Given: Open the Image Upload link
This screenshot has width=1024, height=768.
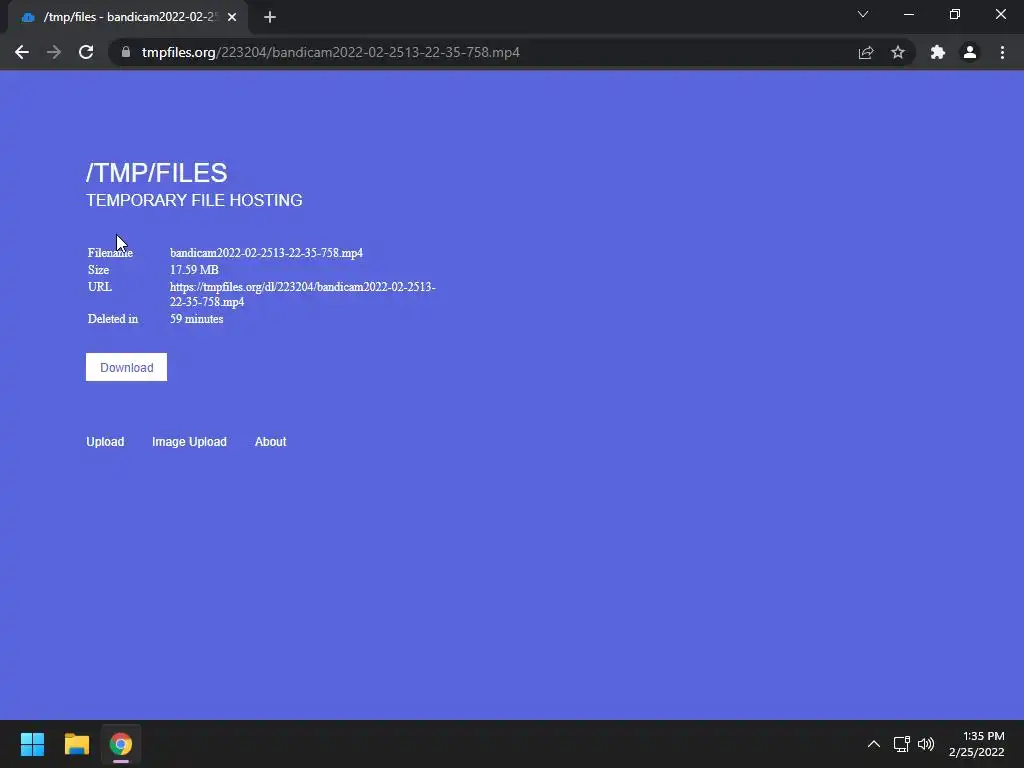Looking at the screenshot, I should pyautogui.click(x=189, y=442).
